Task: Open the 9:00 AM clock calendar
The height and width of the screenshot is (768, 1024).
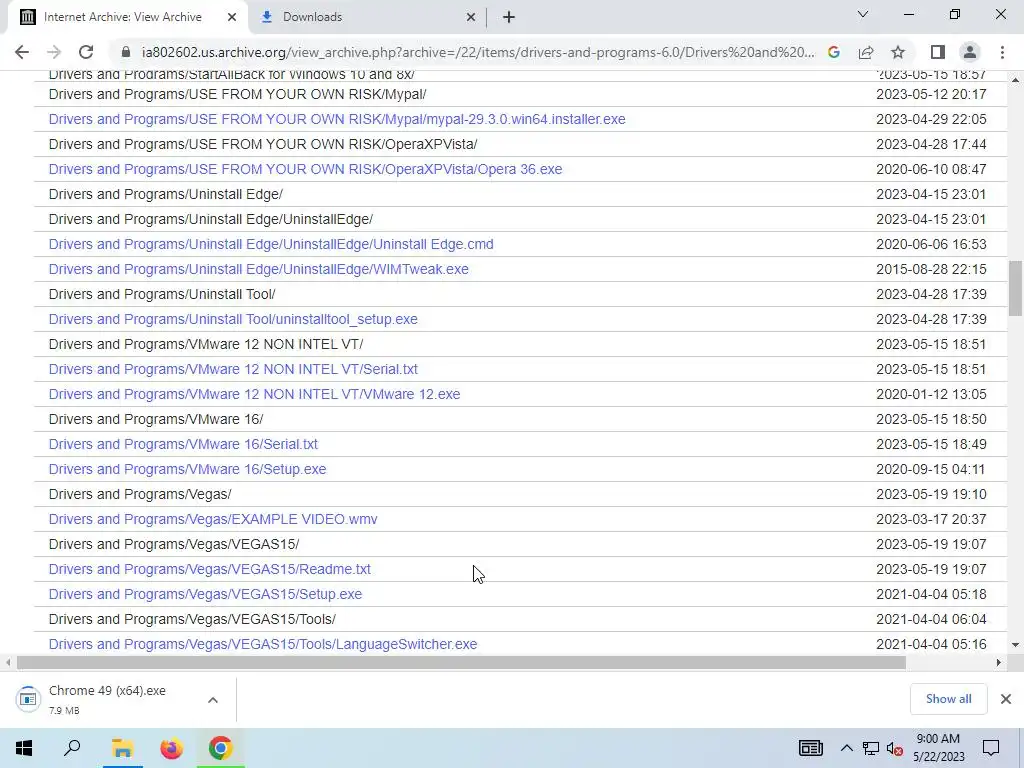Action: coord(938,748)
